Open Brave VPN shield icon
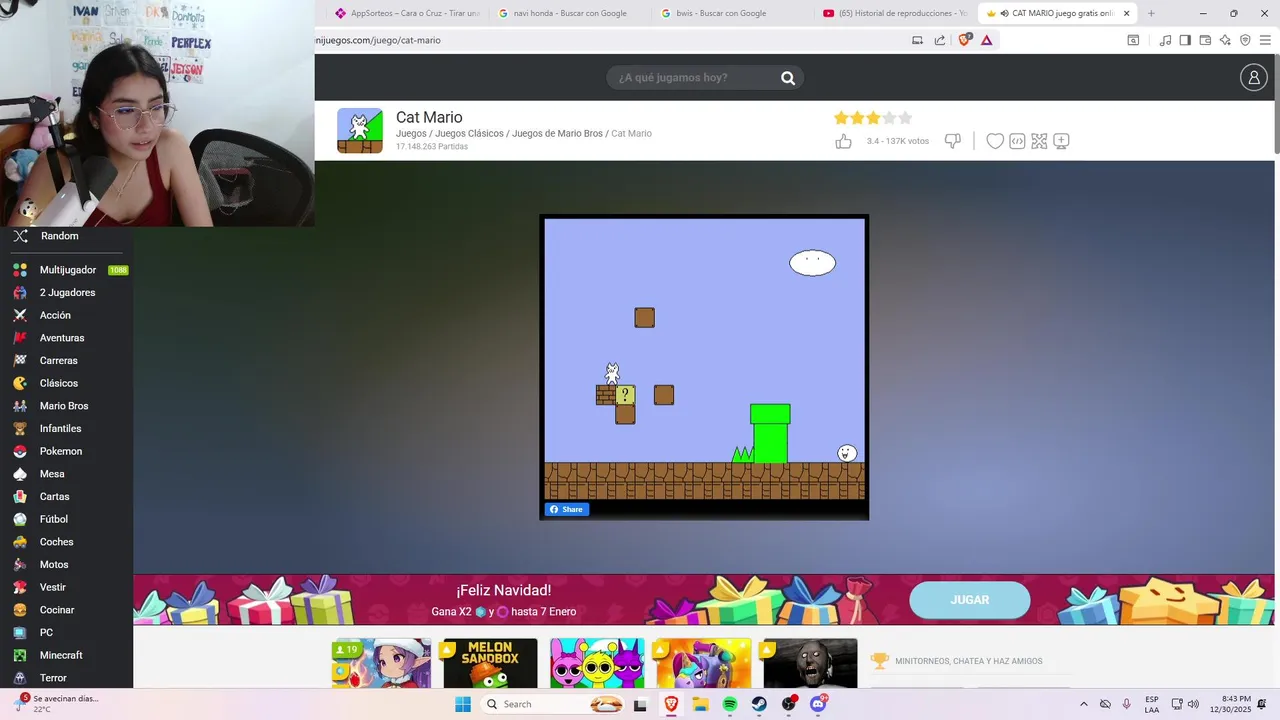This screenshot has width=1280, height=720. (1245, 40)
